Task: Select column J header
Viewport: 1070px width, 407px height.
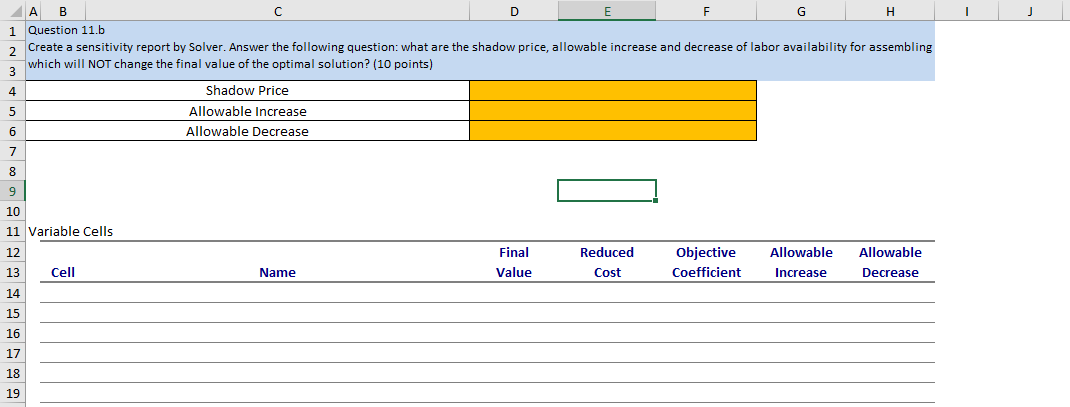Action: tap(1030, 10)
